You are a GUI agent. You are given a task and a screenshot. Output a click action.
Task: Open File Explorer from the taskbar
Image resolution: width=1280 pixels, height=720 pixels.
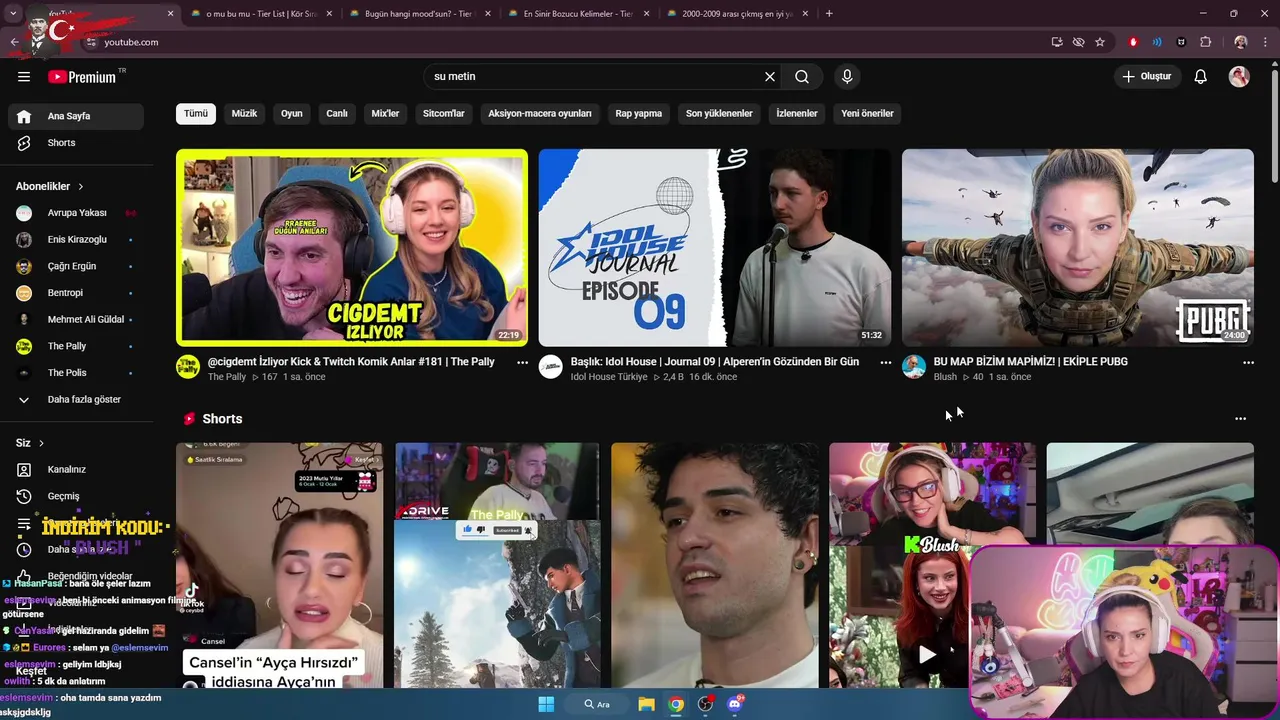pyautogui.click(x=647, y=704)
